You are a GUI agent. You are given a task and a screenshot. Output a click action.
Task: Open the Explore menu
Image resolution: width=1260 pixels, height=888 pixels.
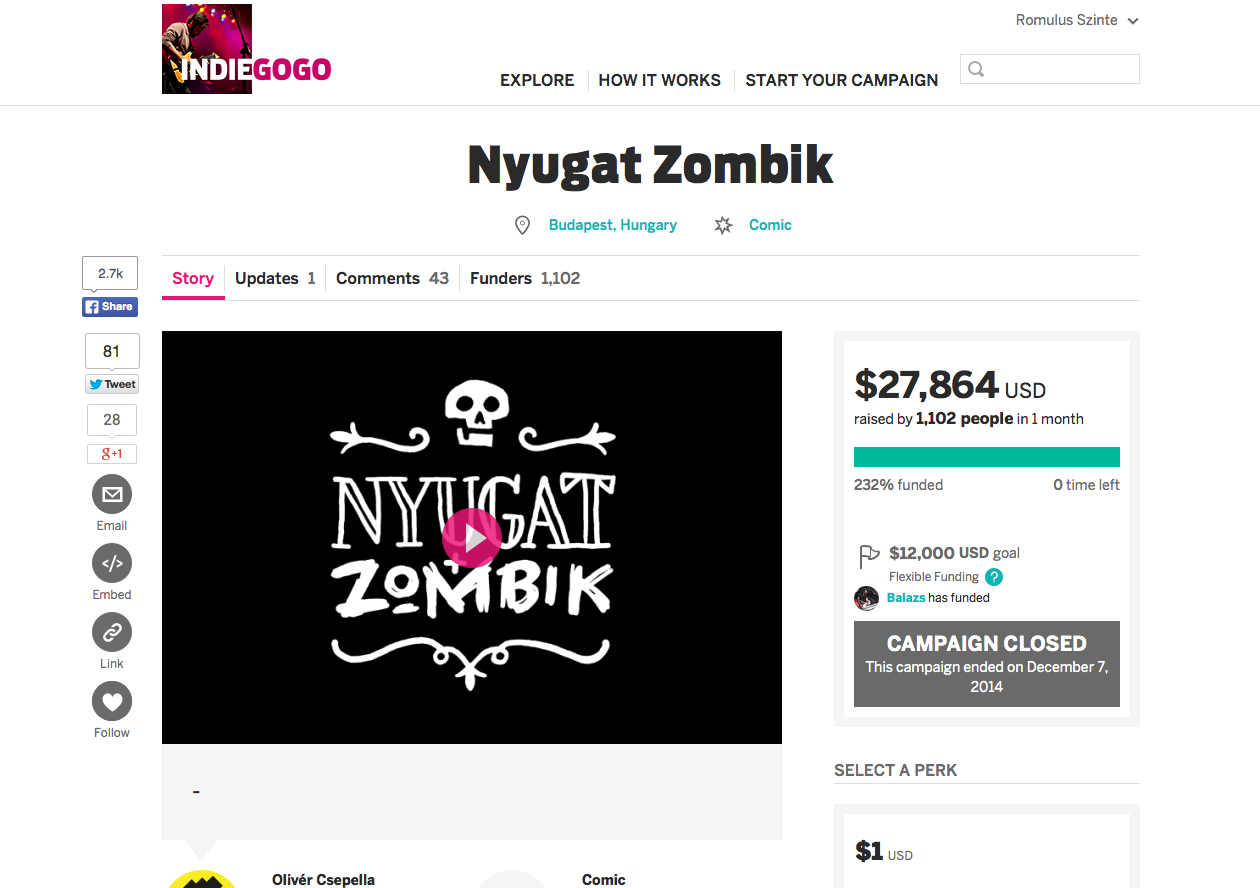pyautogui.click(x=537, y=80)
